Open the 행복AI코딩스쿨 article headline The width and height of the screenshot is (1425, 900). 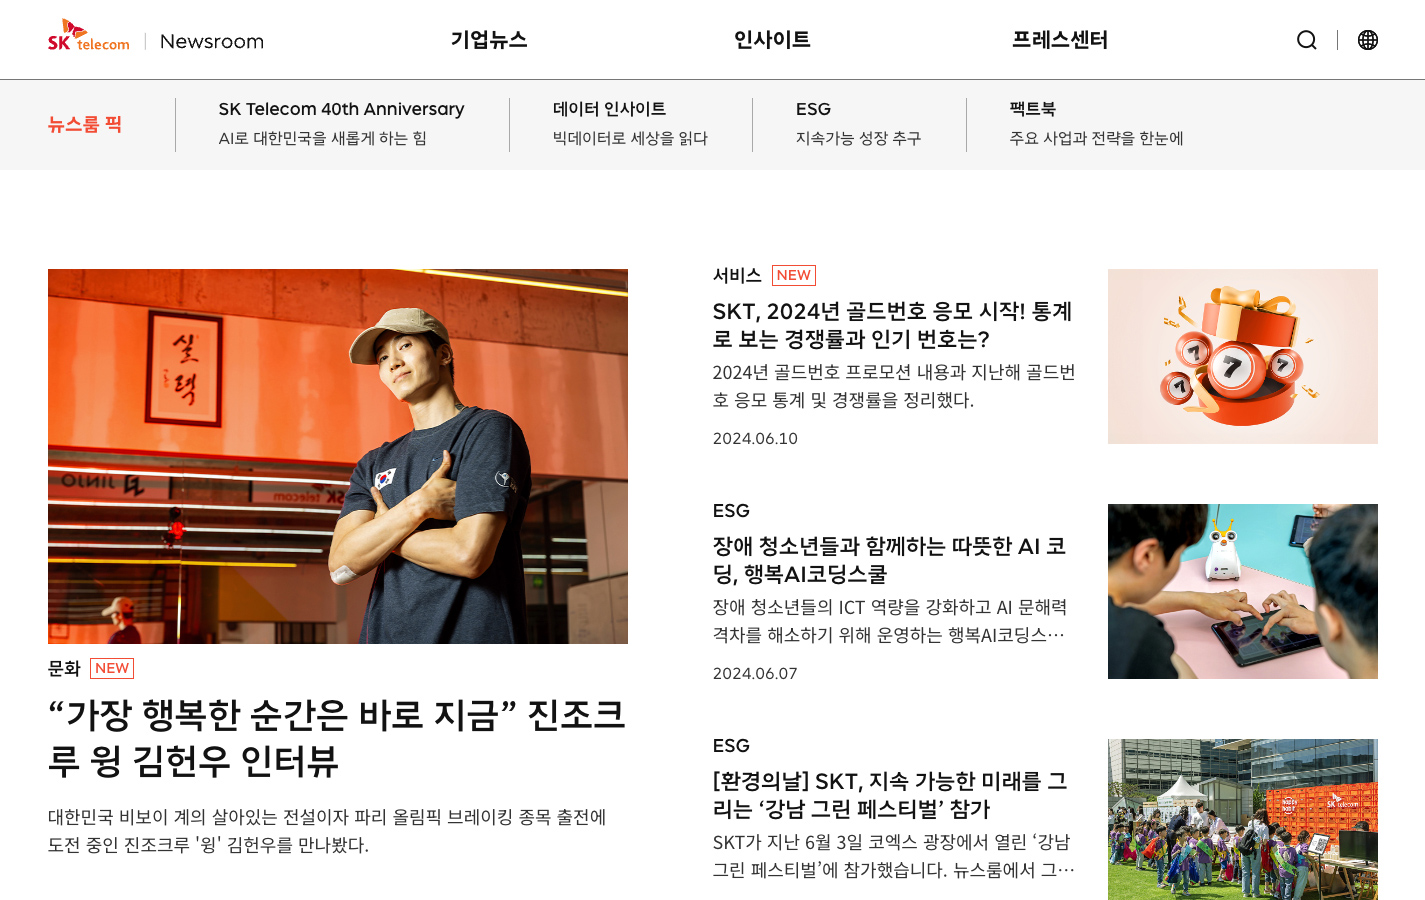[x=889, y=560]
